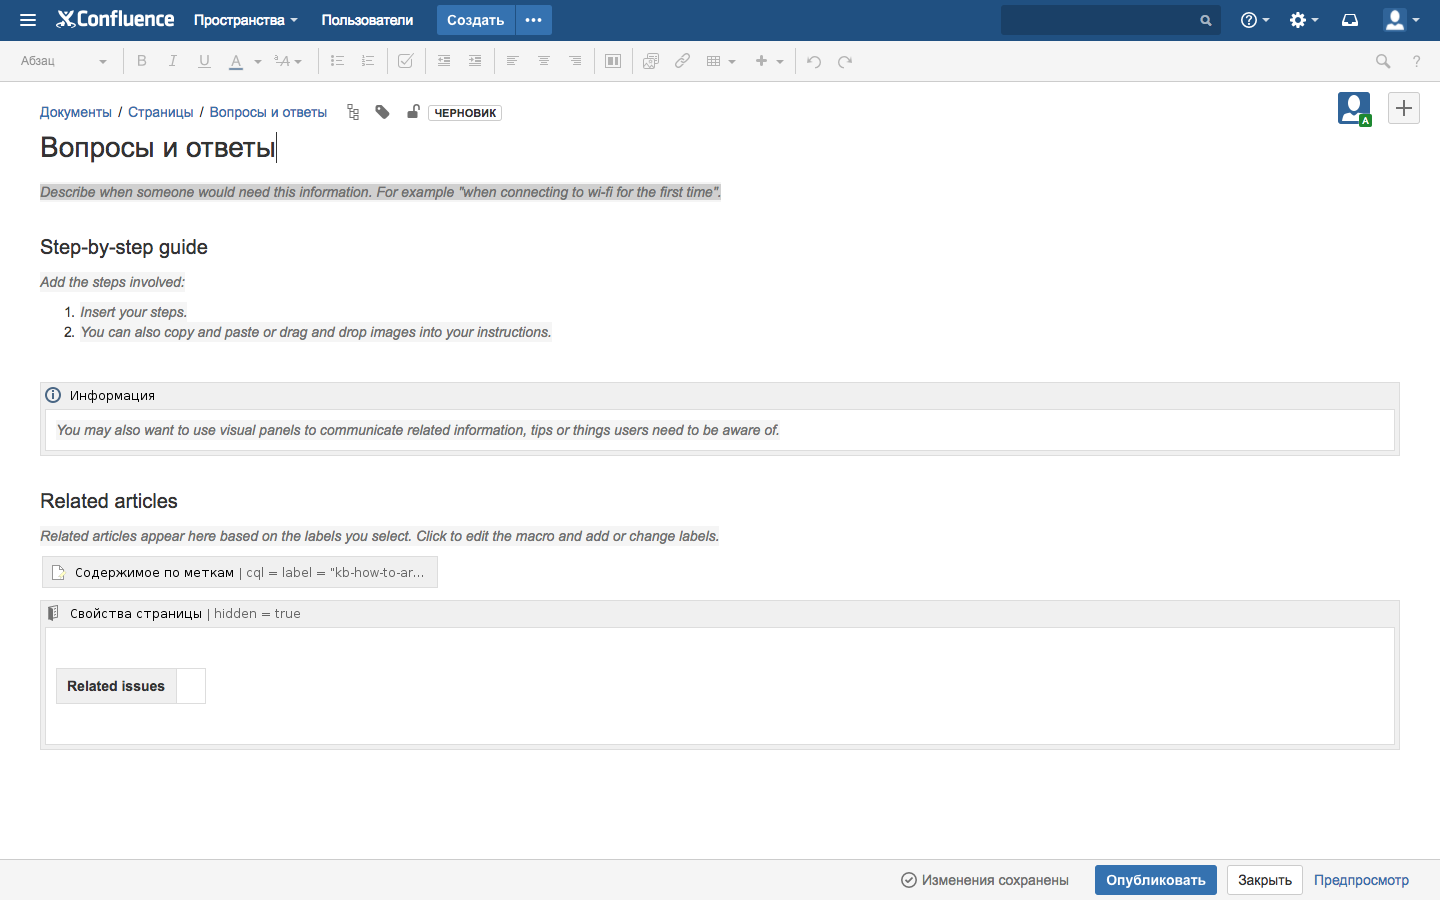This screenshot has width=1440, height=900.
Task: Redo the last change
Action: point(845,61)
